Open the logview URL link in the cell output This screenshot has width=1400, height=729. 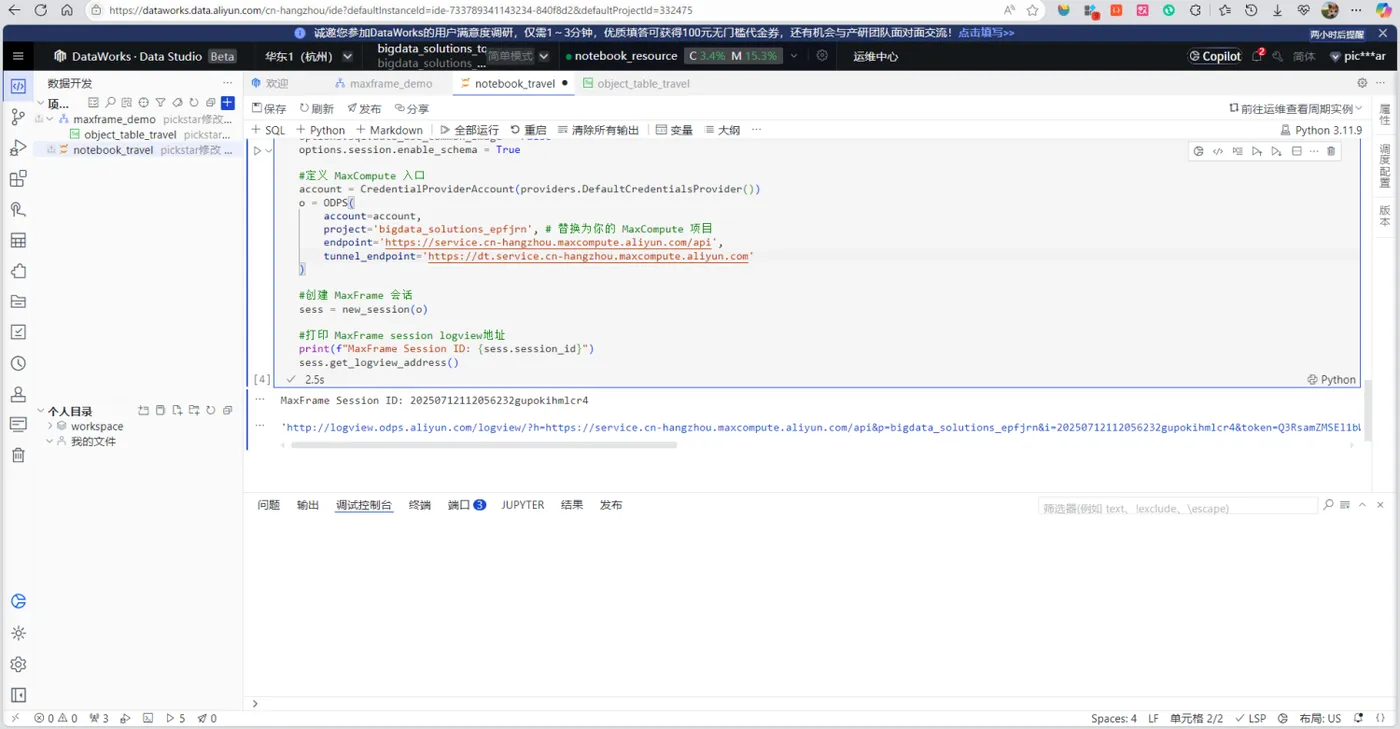coord(821,427)
